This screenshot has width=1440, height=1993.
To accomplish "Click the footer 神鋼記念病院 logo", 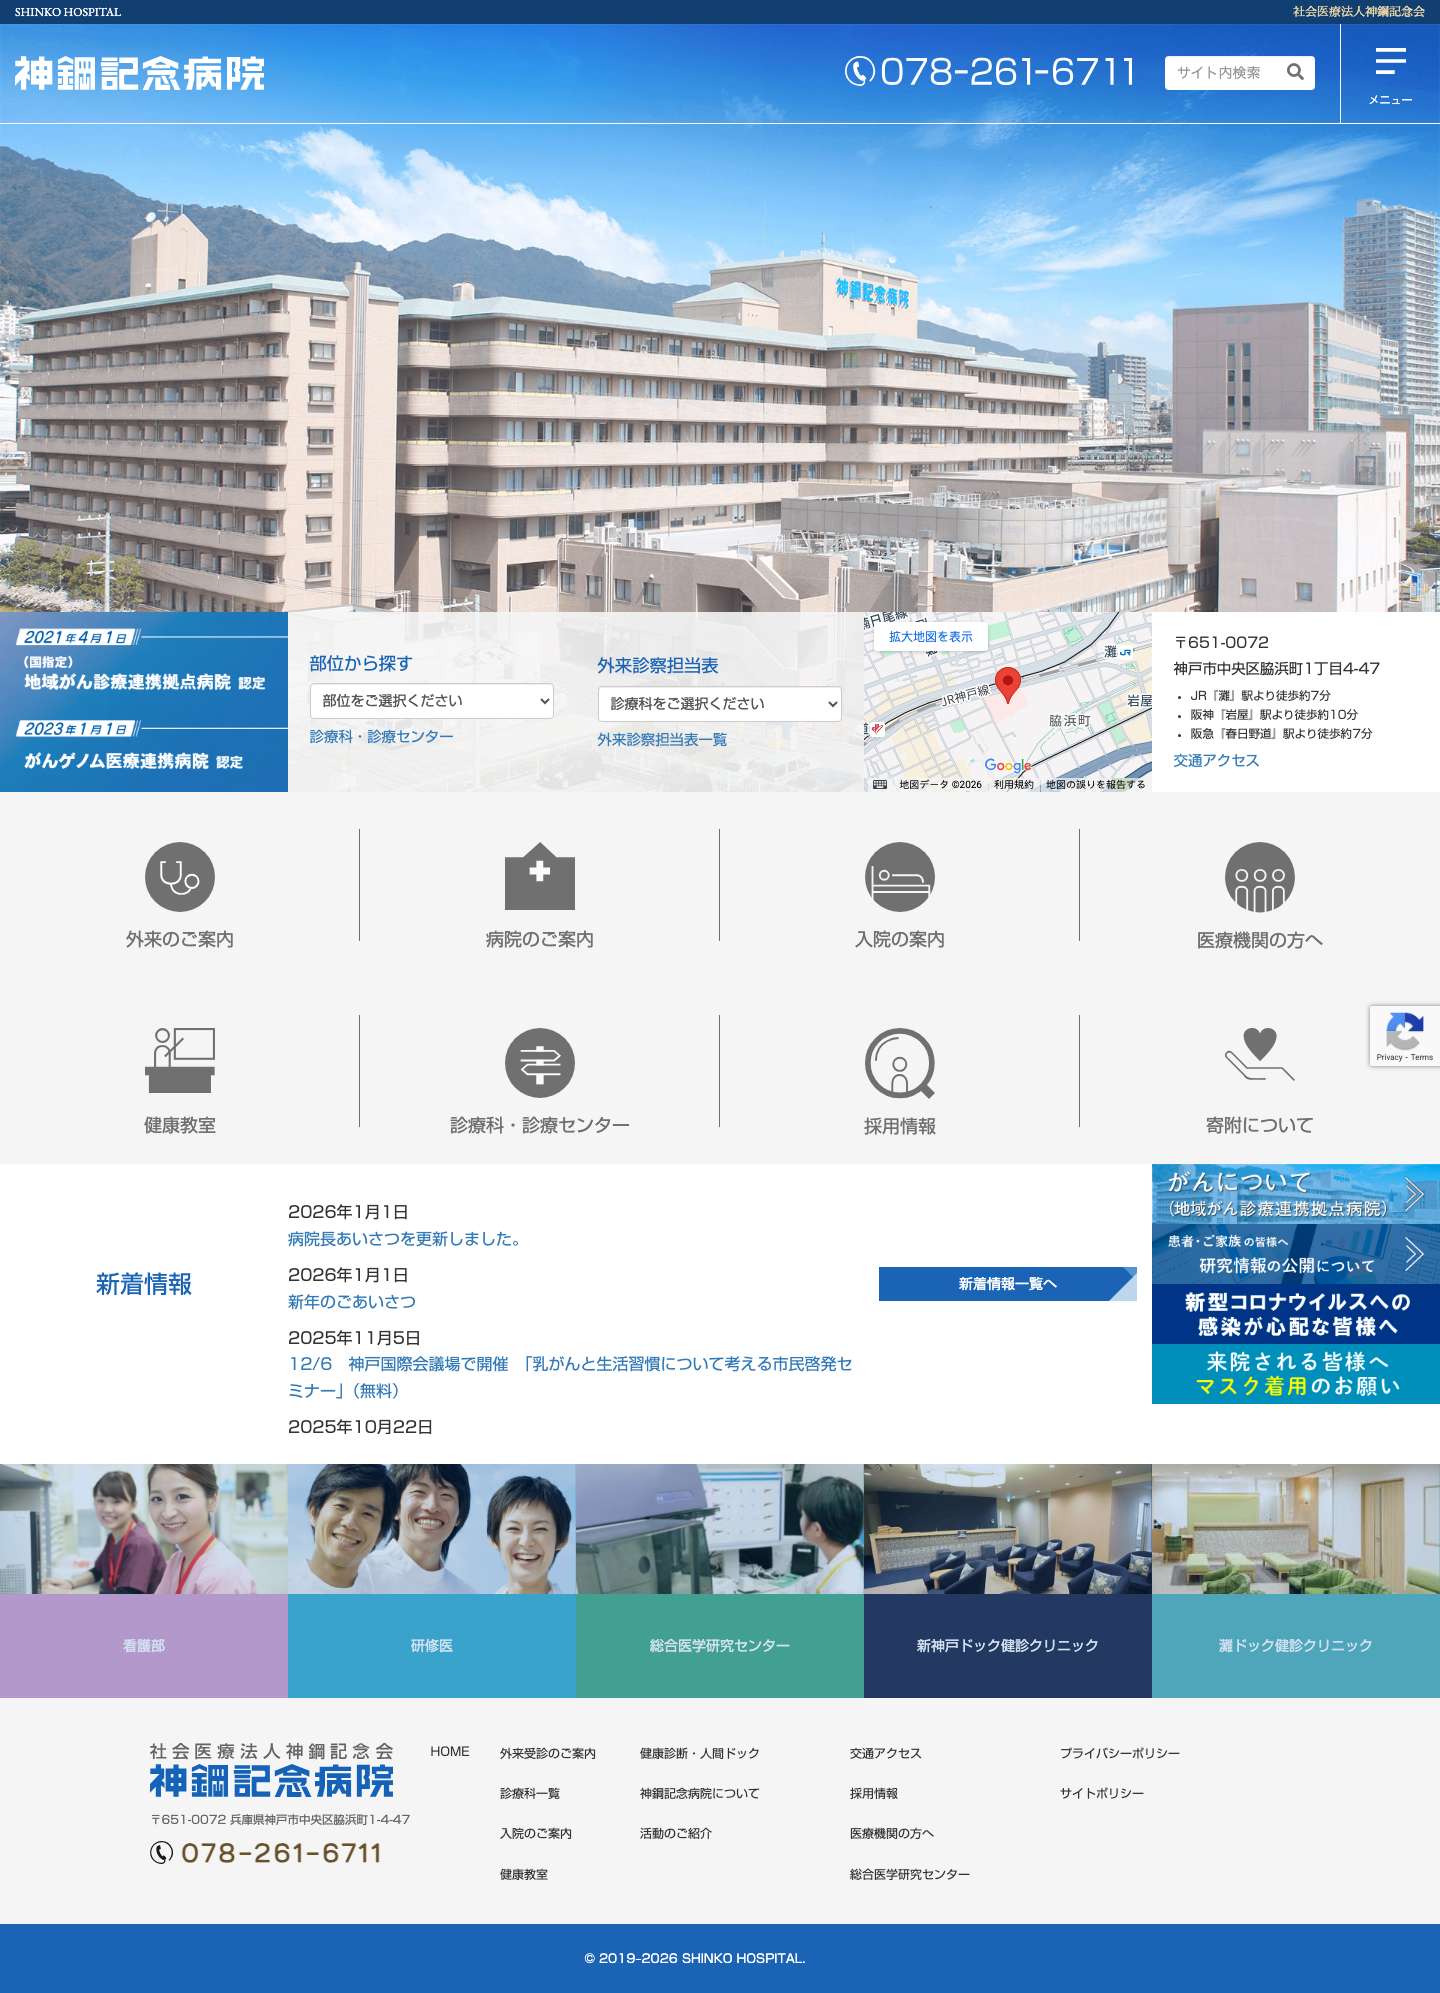I will tap(272, 1771).
